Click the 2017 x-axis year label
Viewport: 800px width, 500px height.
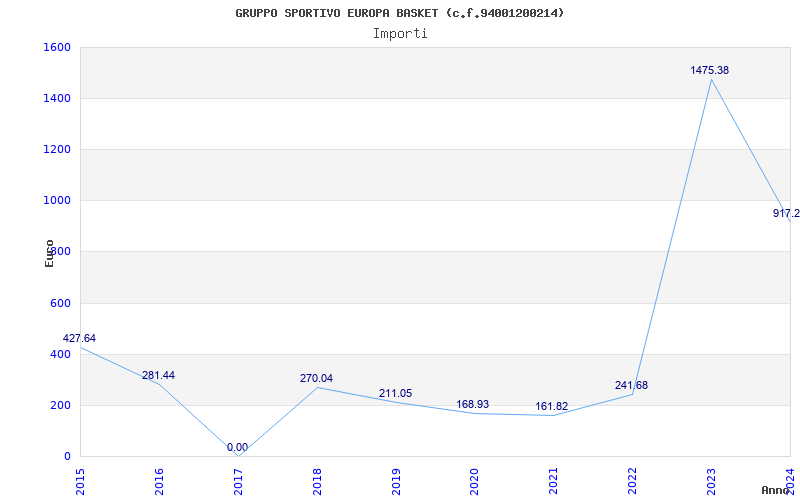[x=238, y=480]
